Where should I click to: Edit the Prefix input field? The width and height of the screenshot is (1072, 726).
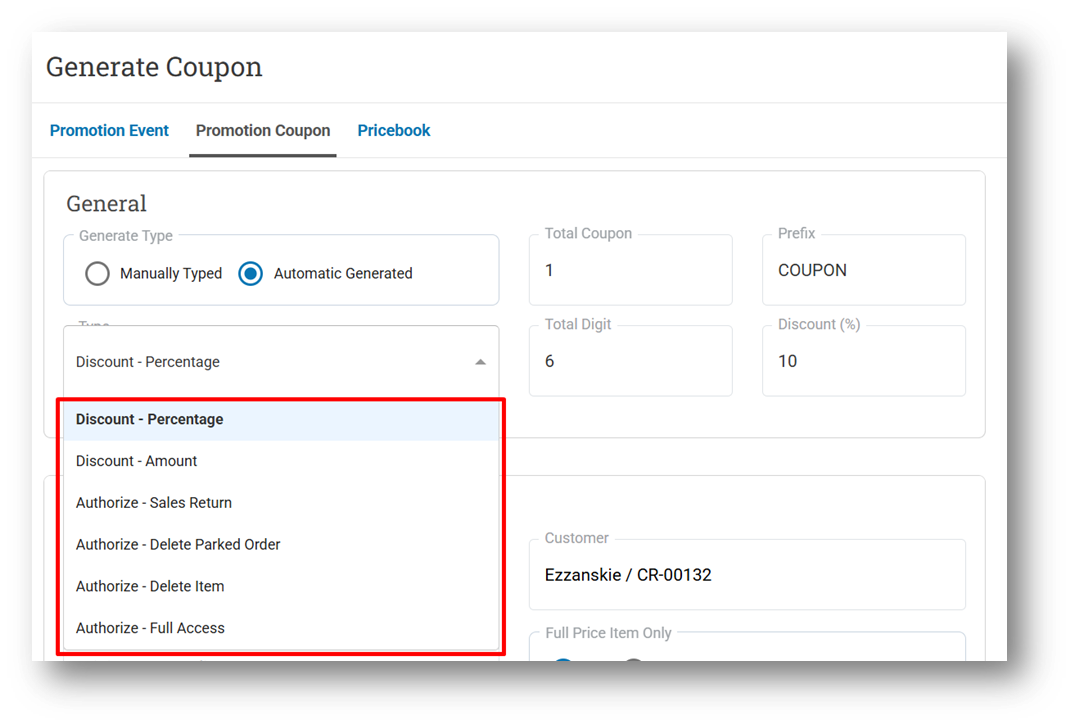pyautogui.click(x=863, y=271)
